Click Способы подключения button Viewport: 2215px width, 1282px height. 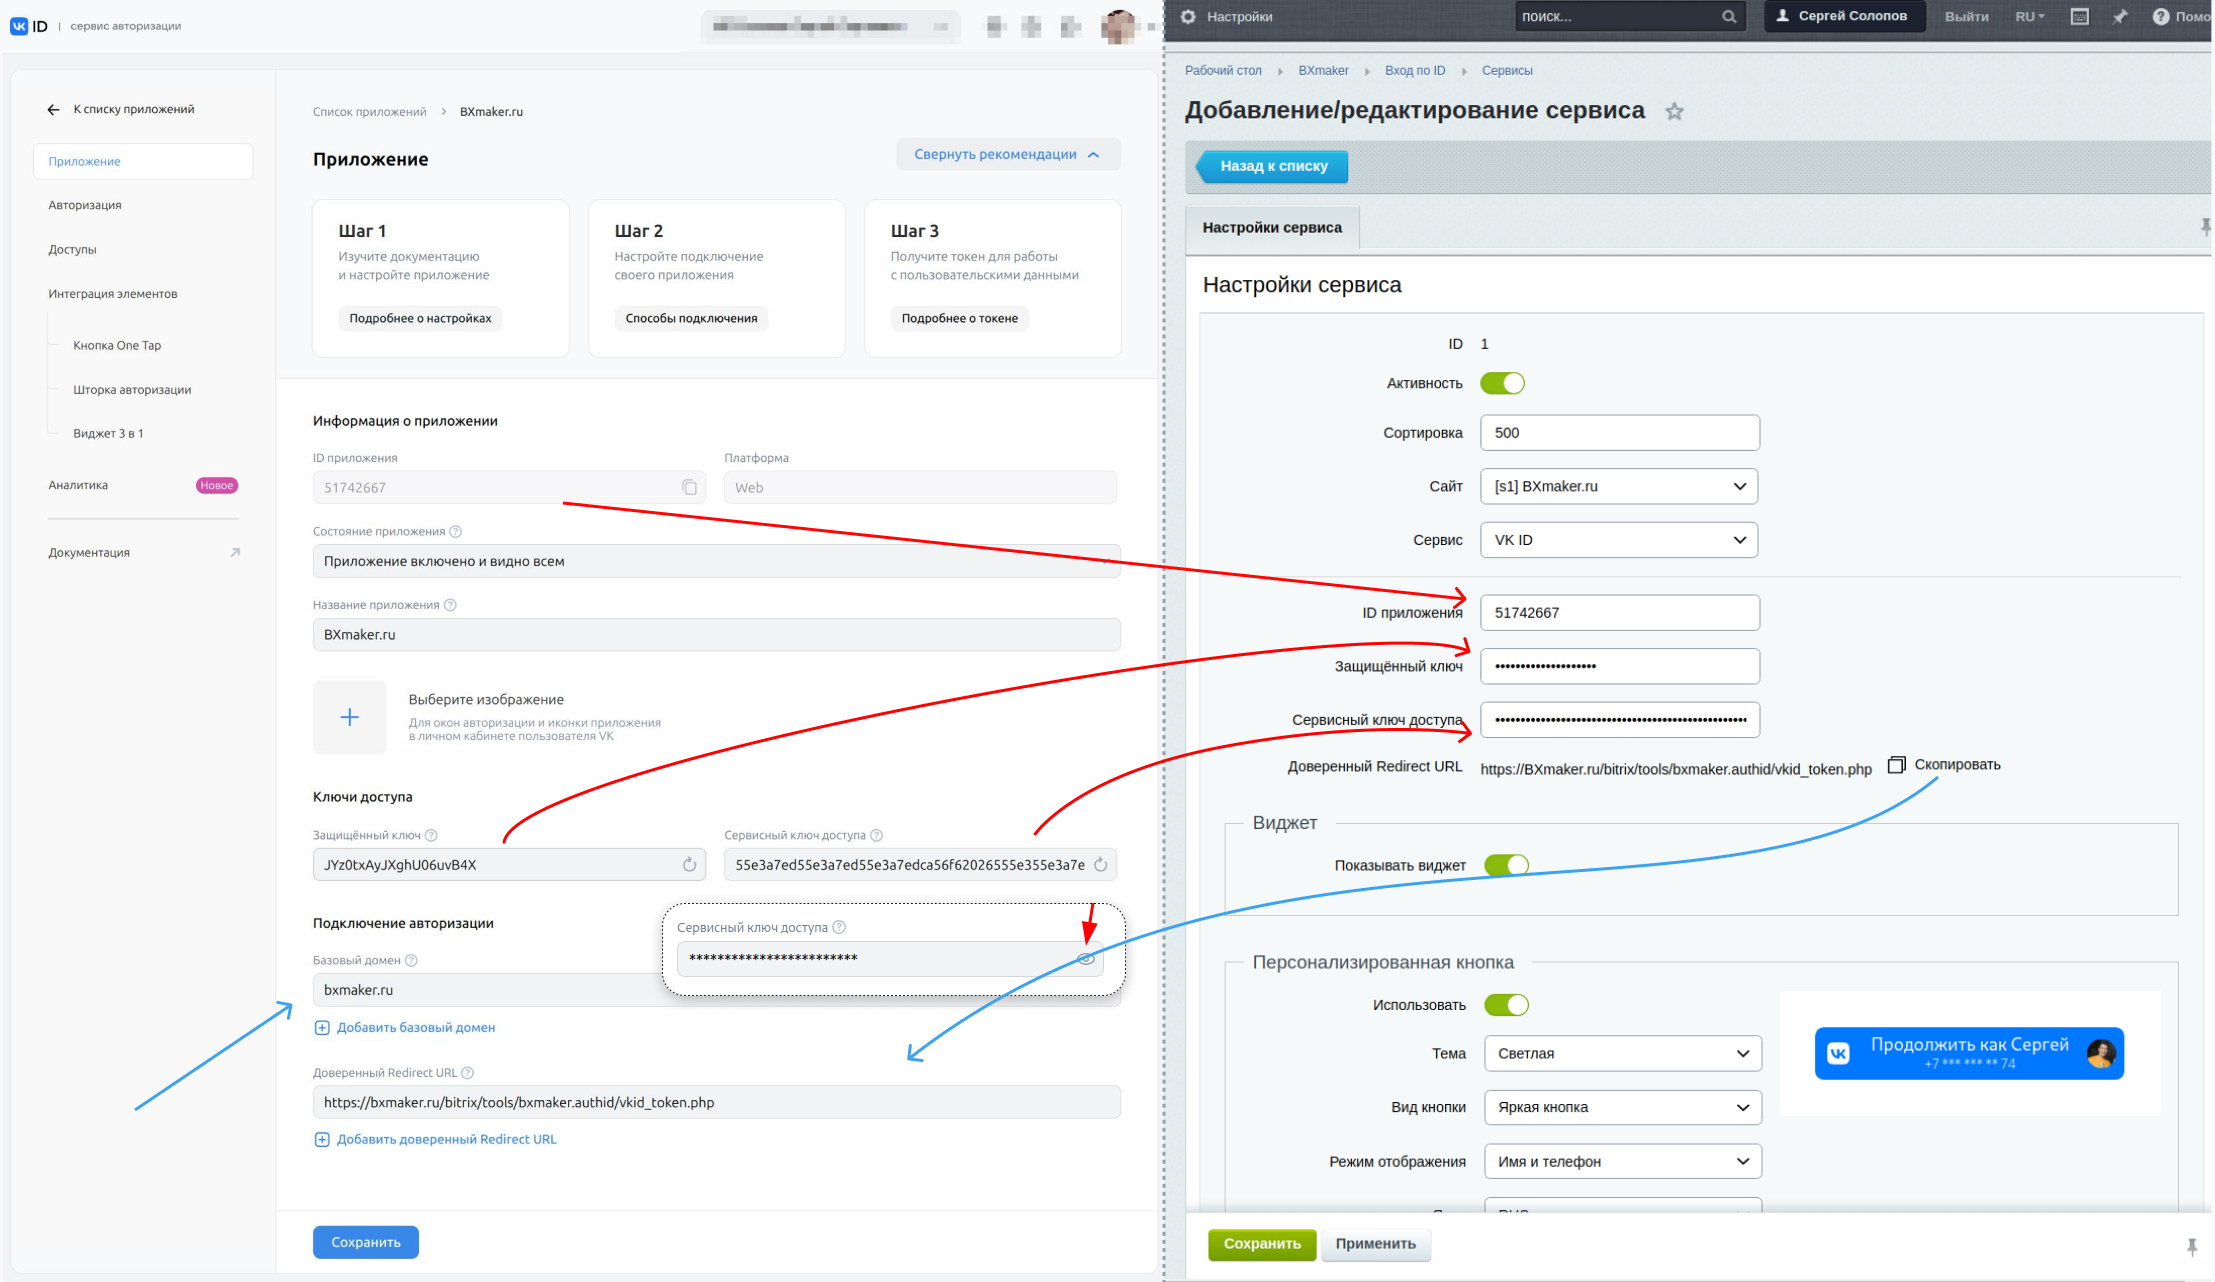[x=691, y=318]
